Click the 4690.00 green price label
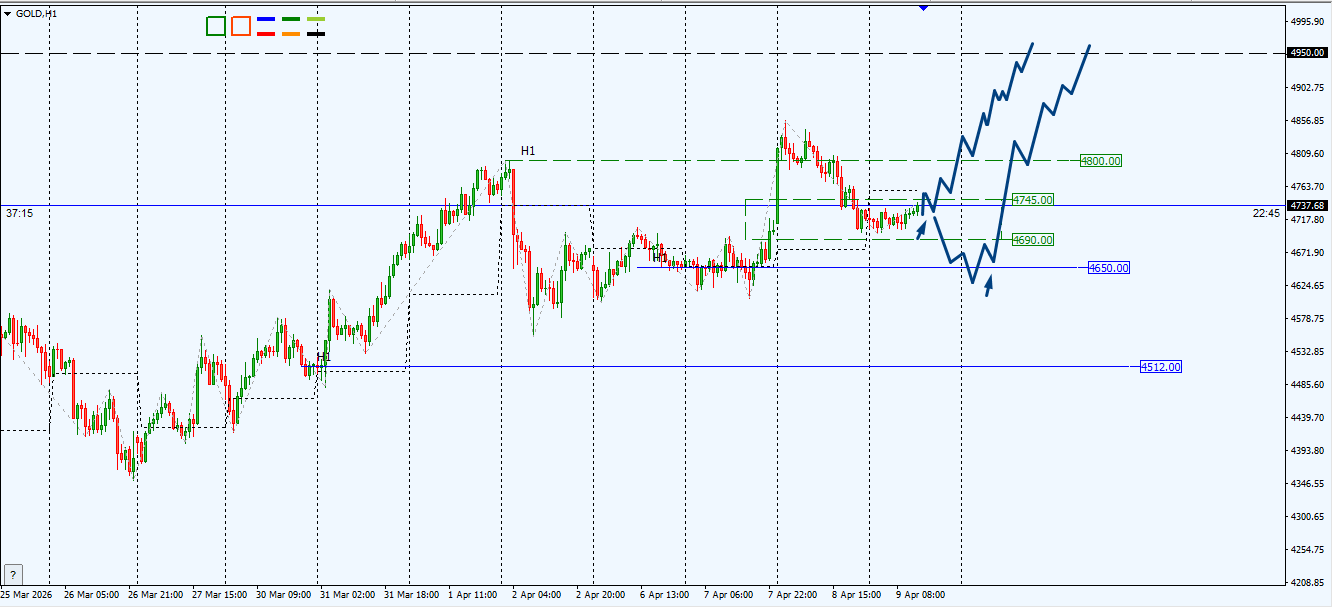The width and height of the screenshot is (1332, 607). 1033,240
